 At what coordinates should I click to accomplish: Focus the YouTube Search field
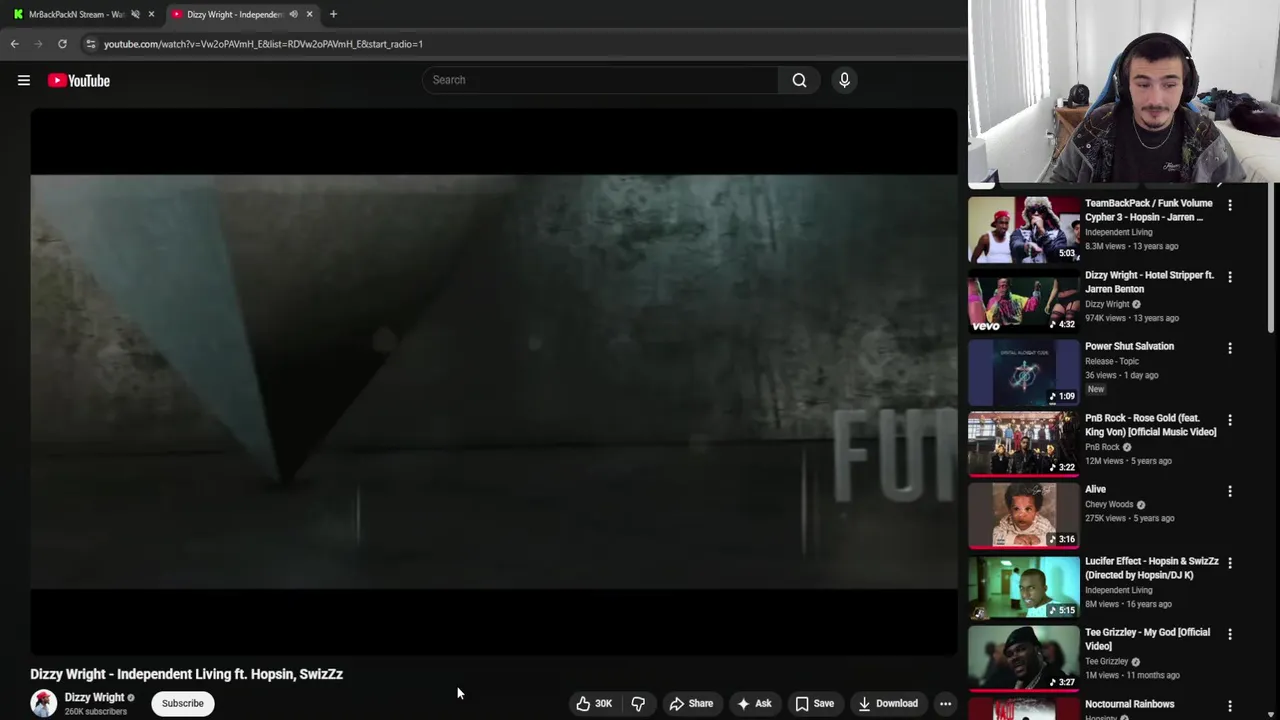point(600,80)
